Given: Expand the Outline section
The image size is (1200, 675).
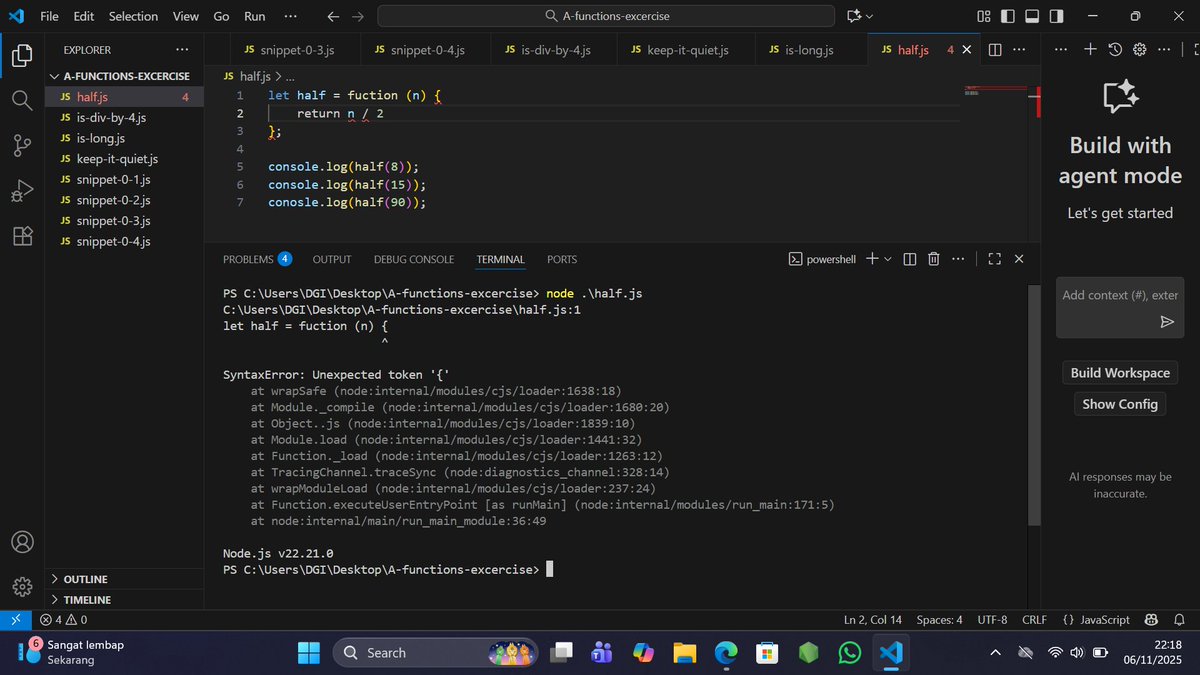Looking at the screenshot, I should point(85,578).
